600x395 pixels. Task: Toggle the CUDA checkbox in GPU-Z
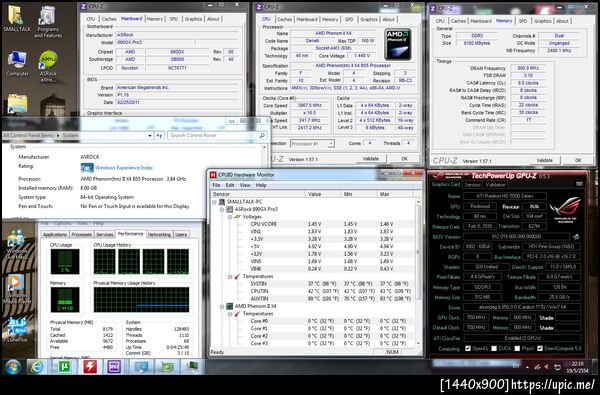[x=494, y=348]
